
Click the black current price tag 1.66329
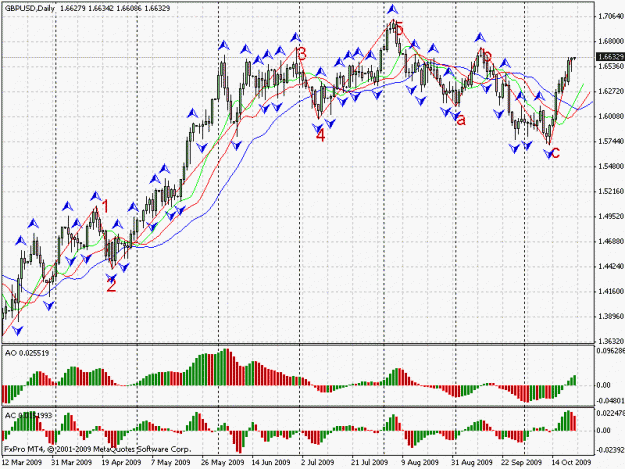[610, 57]
